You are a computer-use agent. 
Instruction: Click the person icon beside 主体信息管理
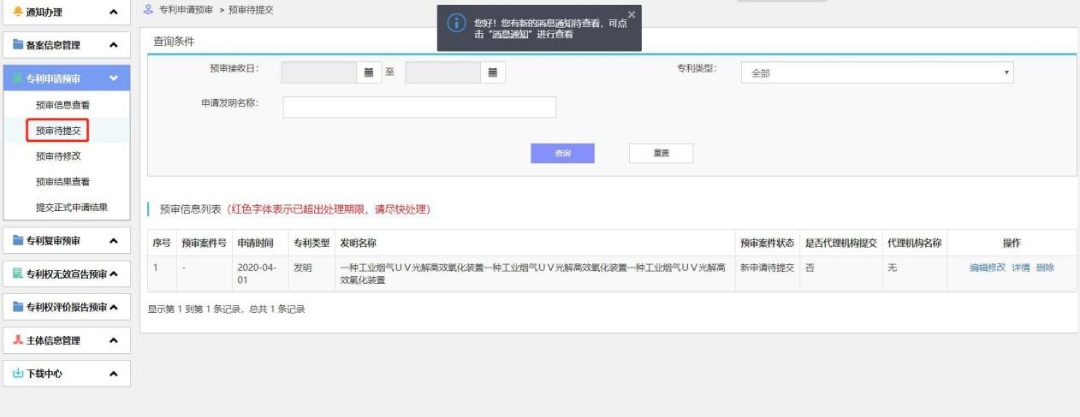(18, 340)
